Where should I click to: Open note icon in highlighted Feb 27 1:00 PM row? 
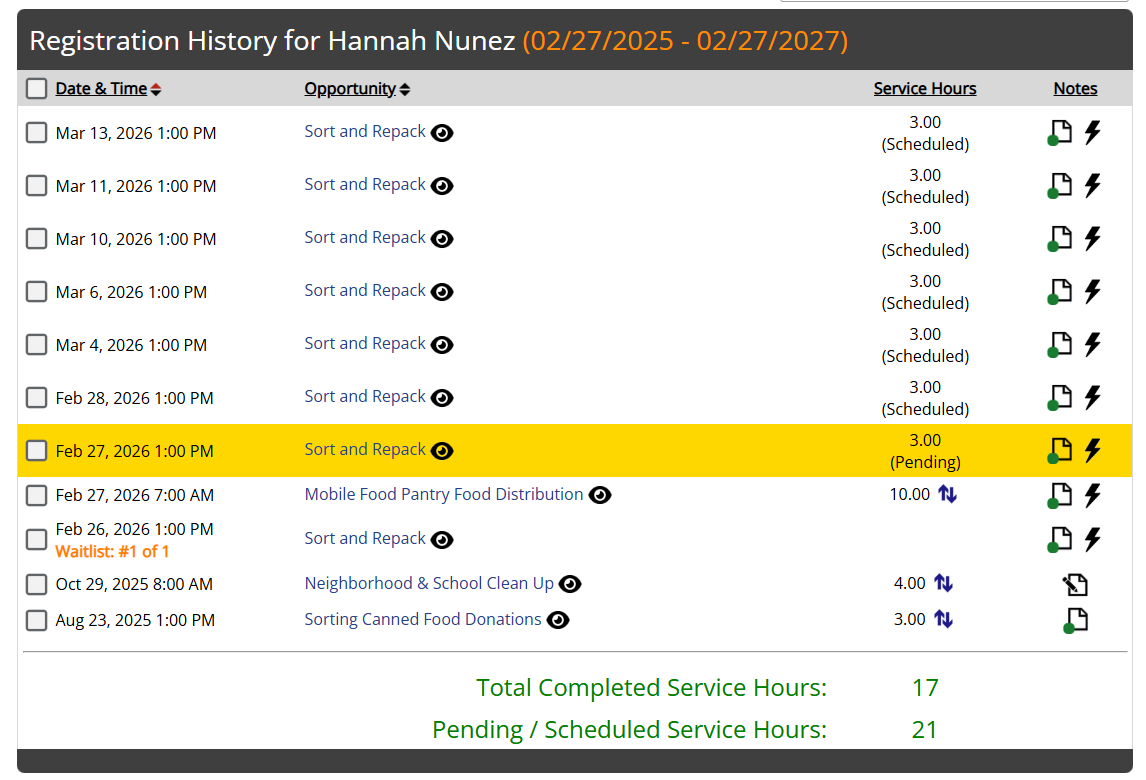1060,450
